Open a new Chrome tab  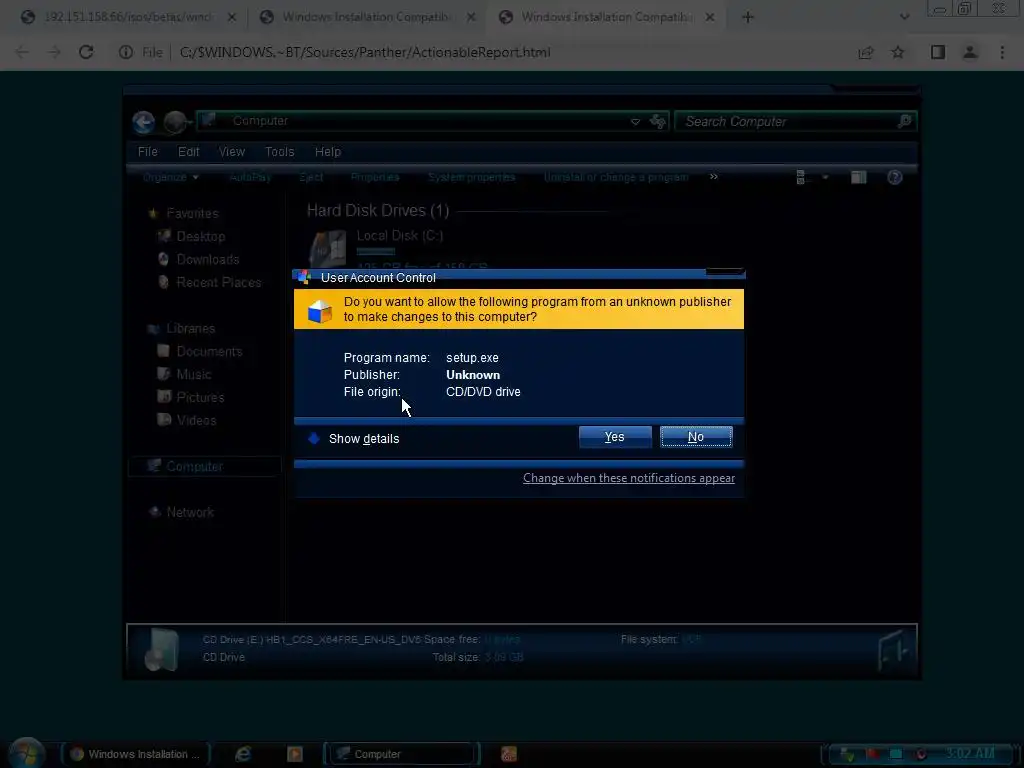click(748, 18)
